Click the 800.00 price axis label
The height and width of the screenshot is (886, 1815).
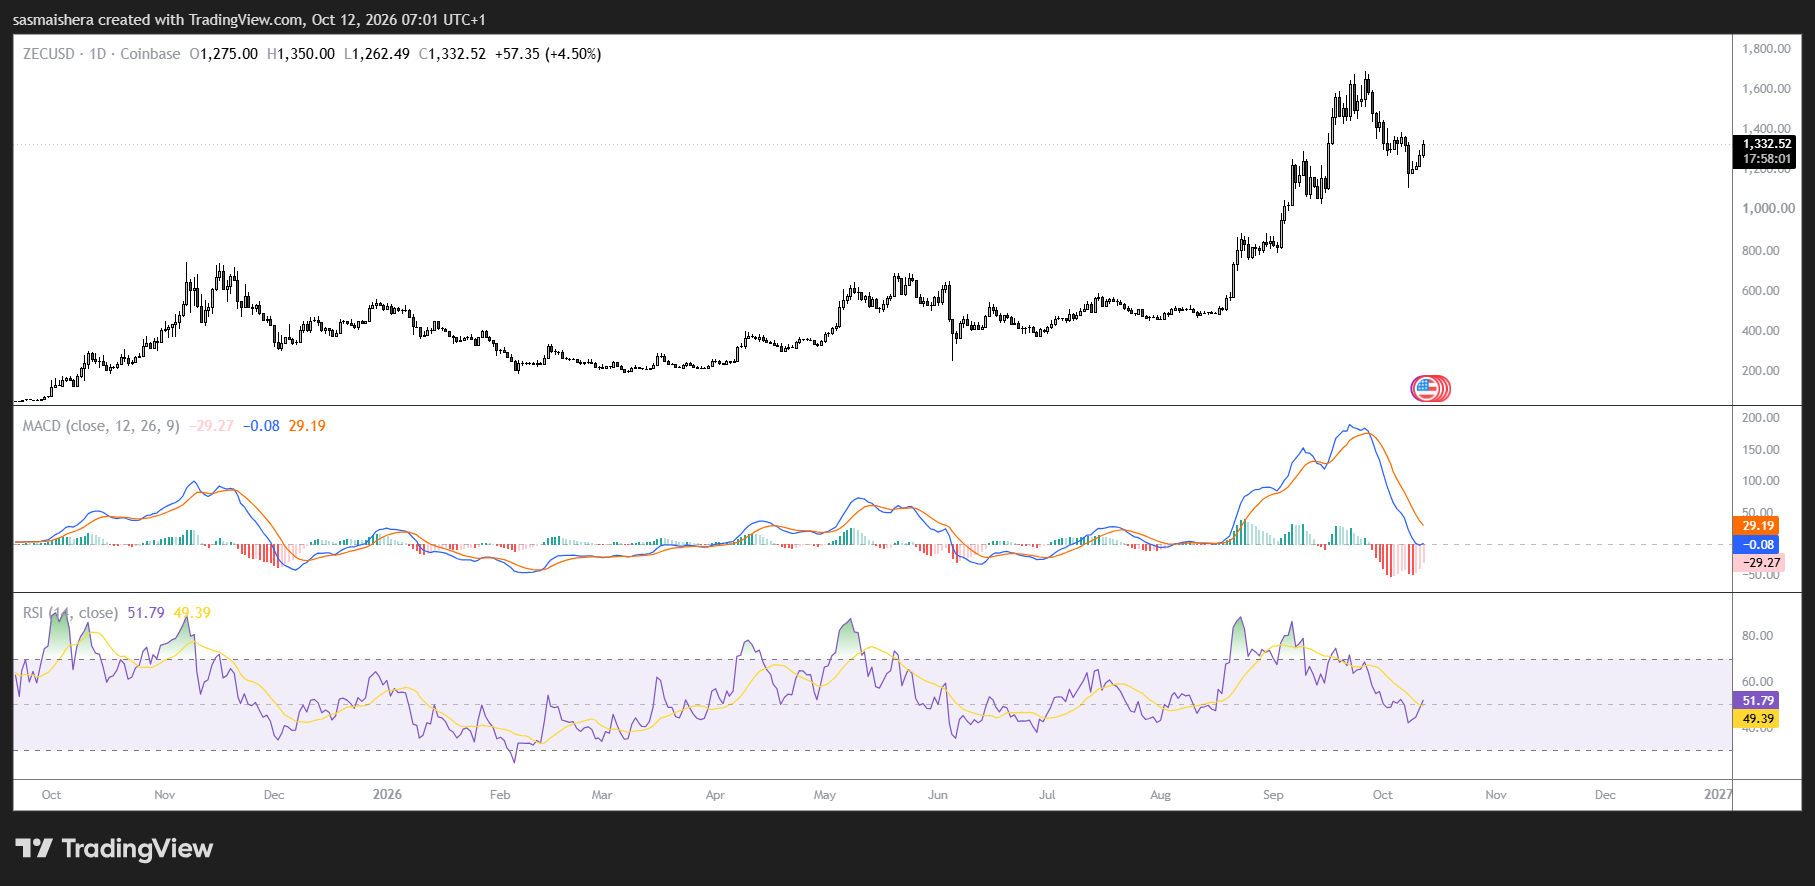[x=1761, y=251]
